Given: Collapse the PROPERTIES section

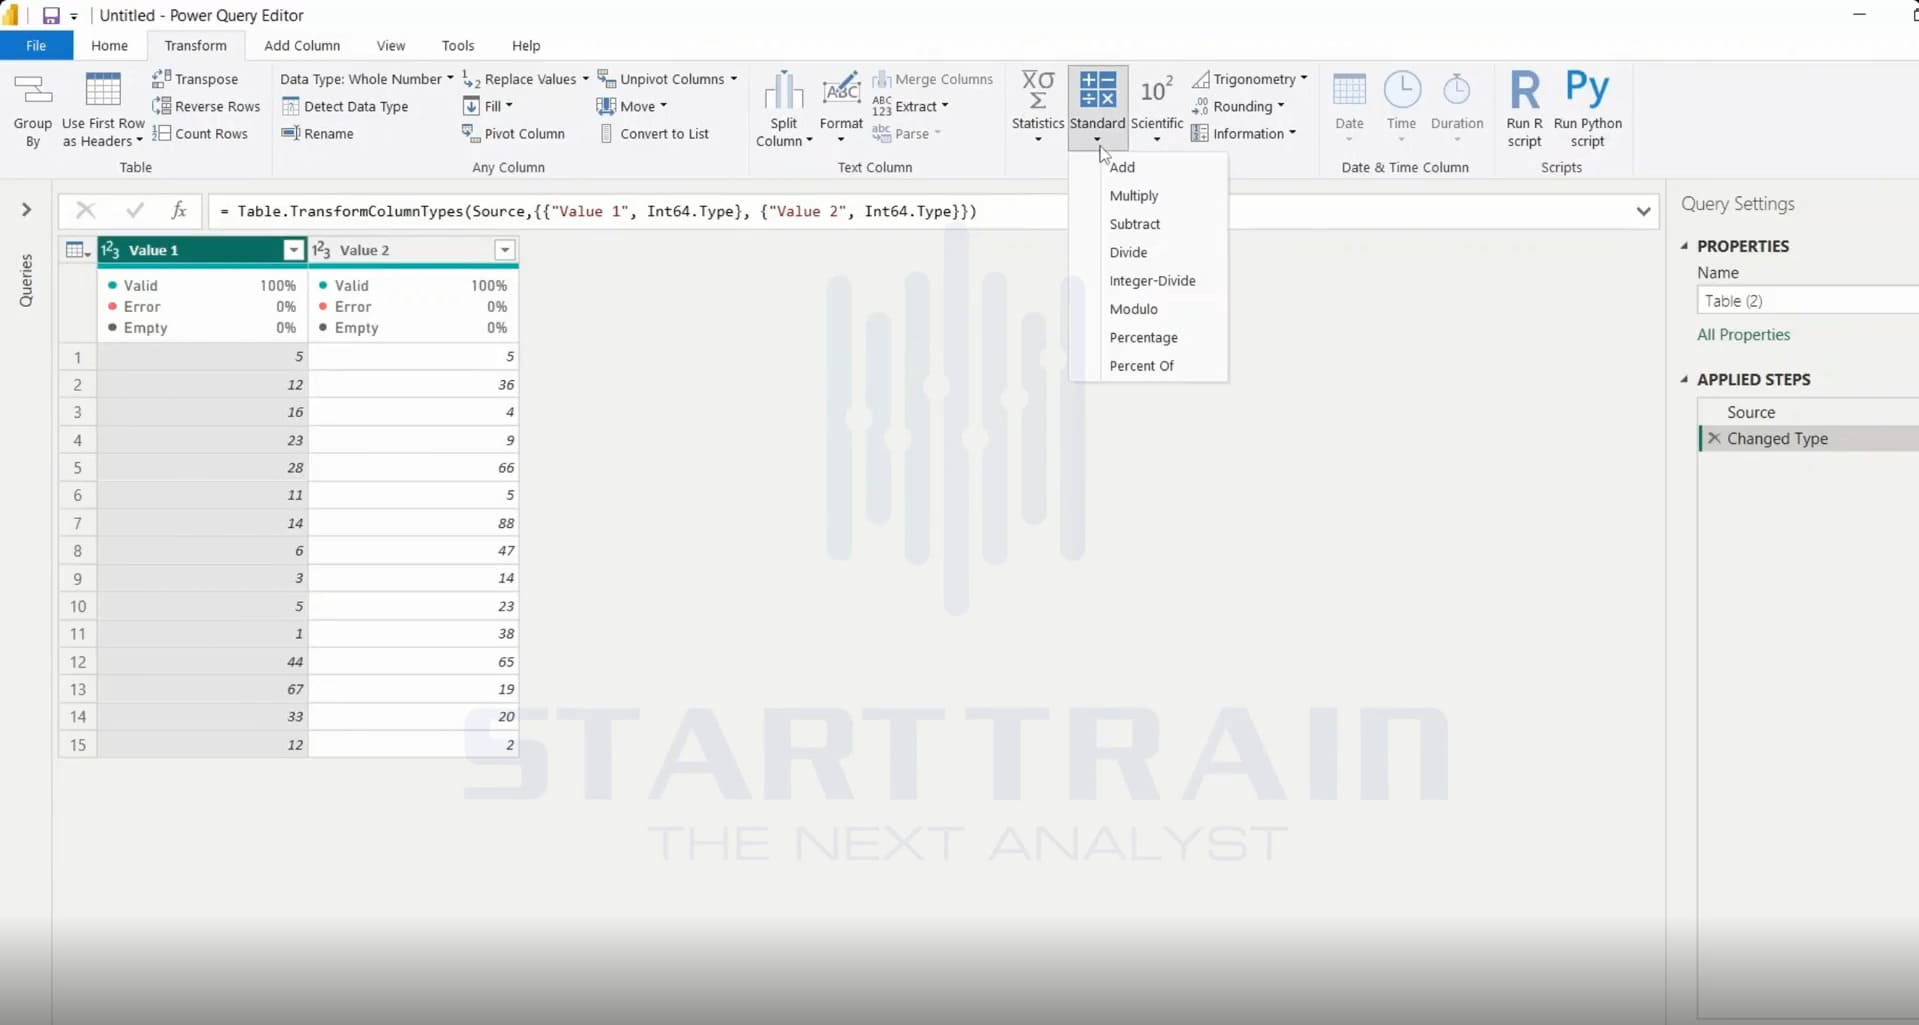Looking at the screenshot, I should pyautogui.click(x=1685, y=246).
